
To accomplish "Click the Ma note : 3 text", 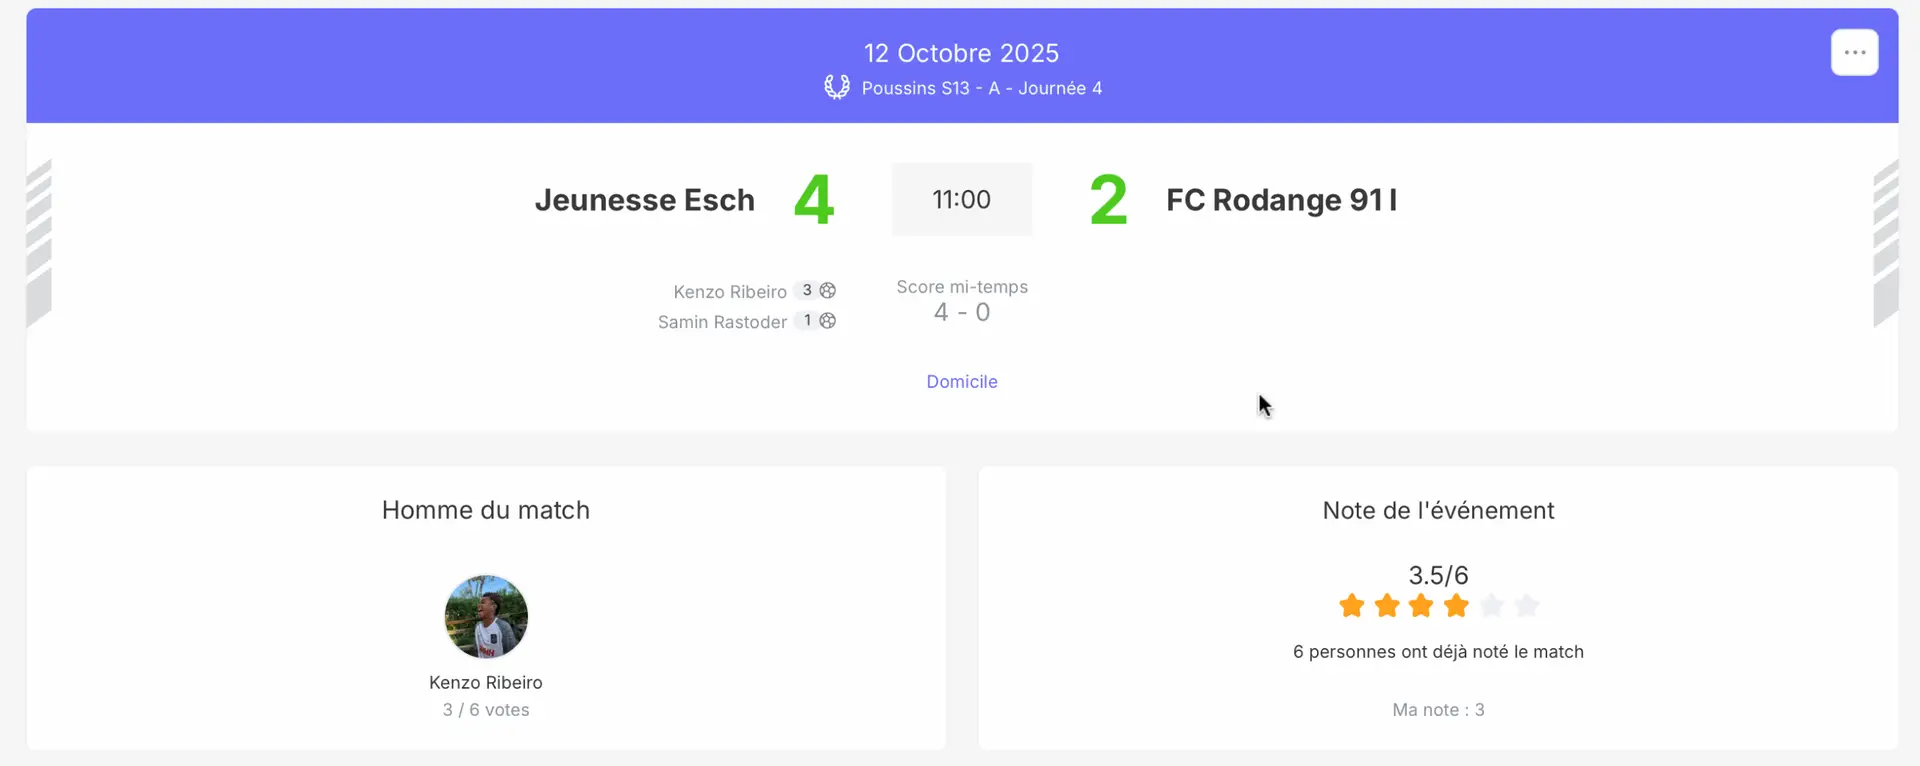I will pos(1438,710).
